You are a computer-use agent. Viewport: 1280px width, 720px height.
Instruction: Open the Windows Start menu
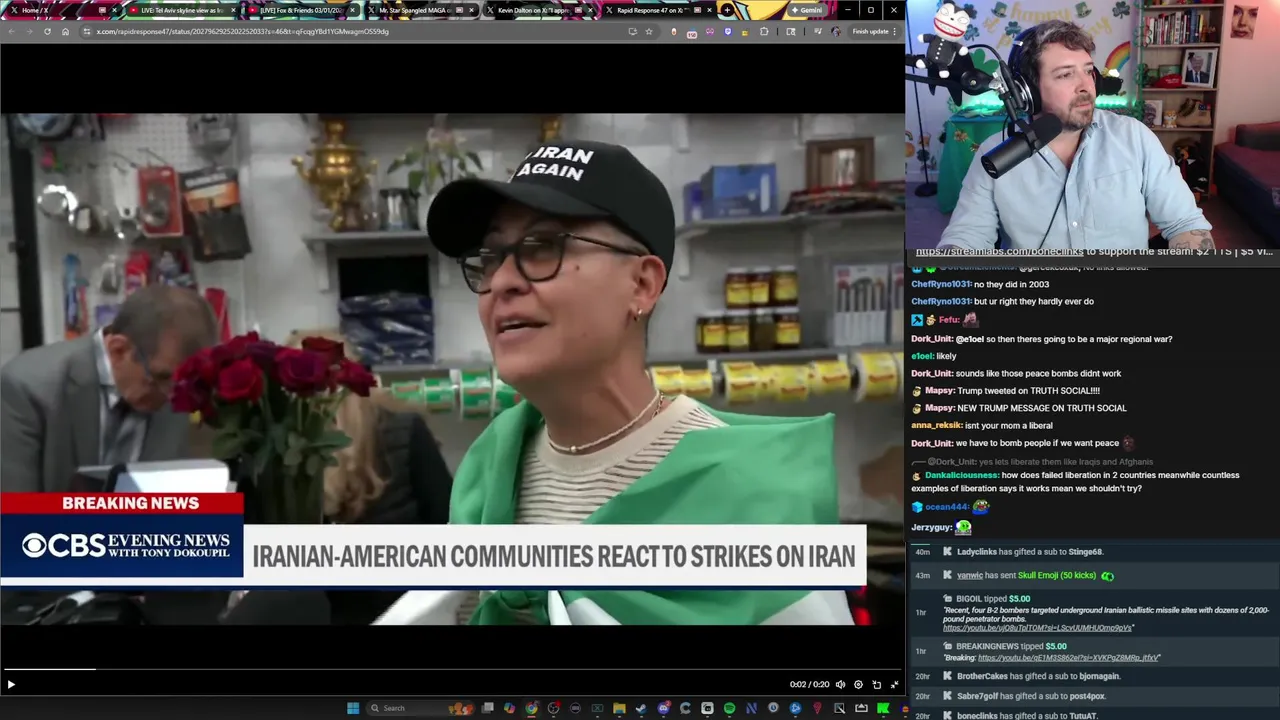coord(353,708)
